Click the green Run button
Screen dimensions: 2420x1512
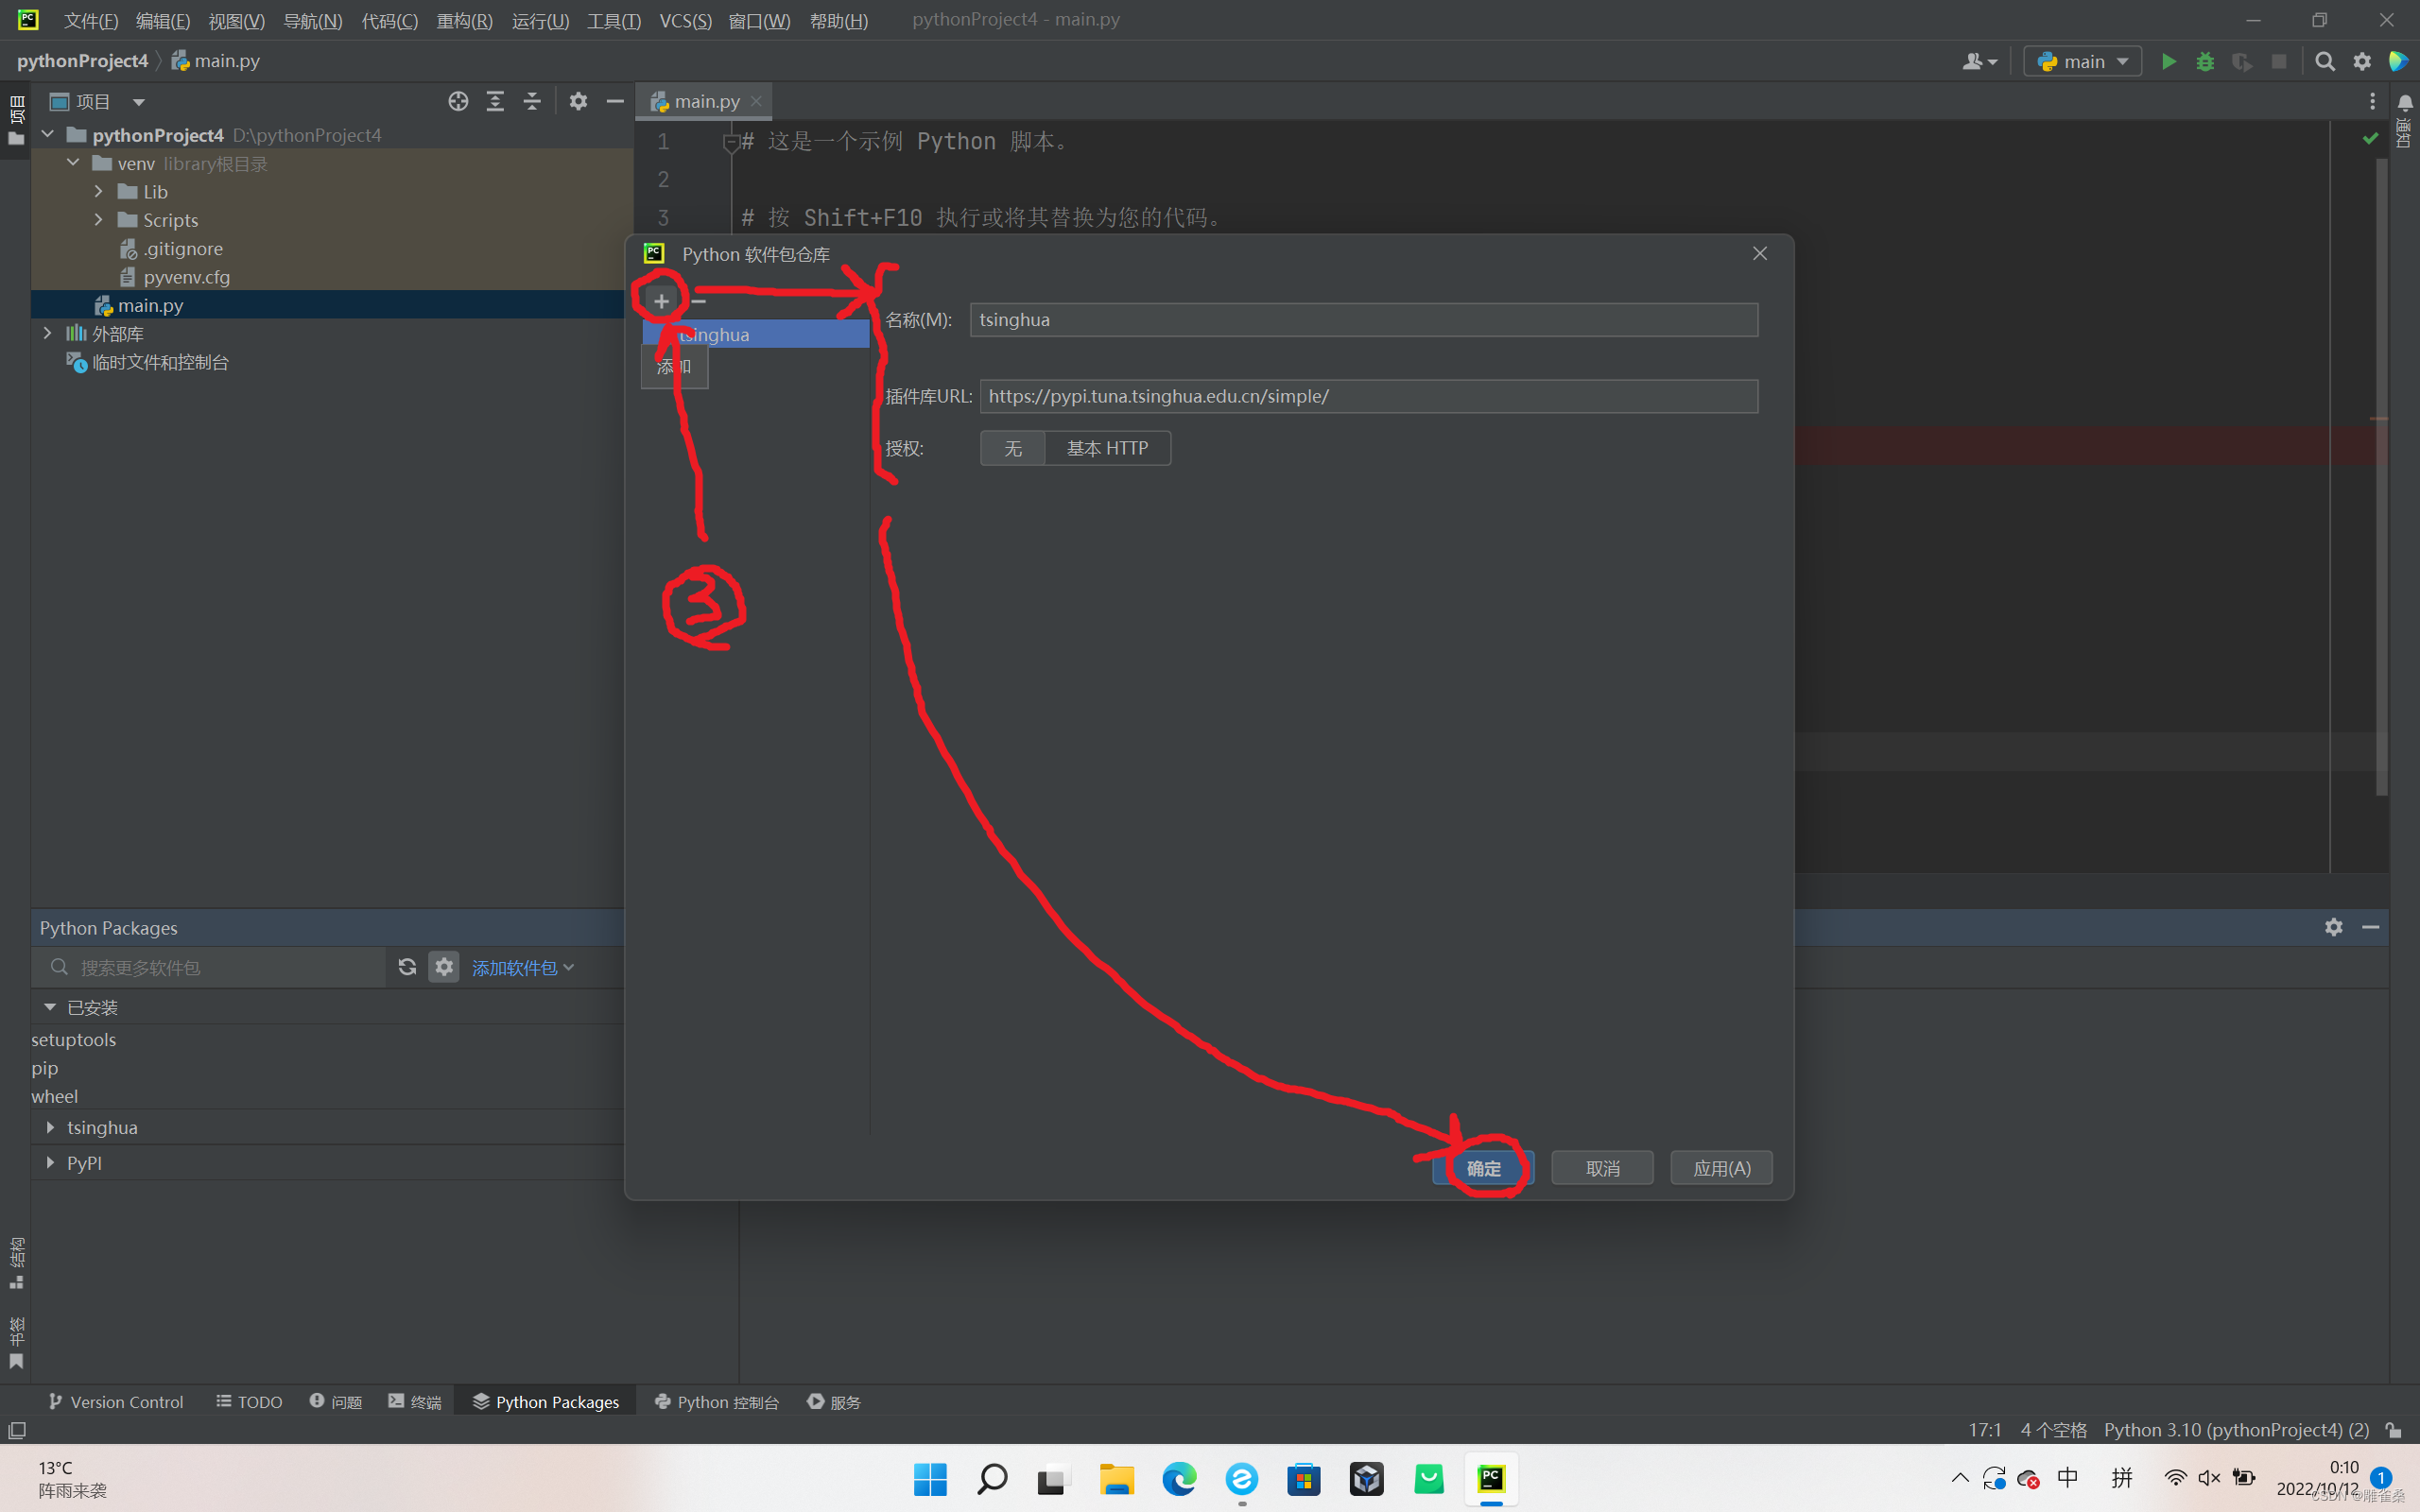tap(2168, 62)
